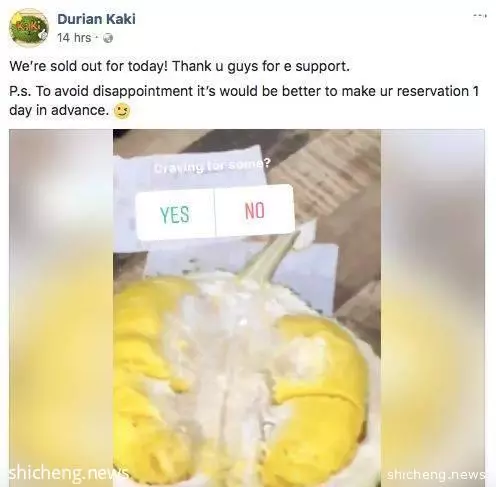Viewport: 496px width, 487px height.
Task: Select the 'Craving for some?' poll question
Action: [213, 166]
